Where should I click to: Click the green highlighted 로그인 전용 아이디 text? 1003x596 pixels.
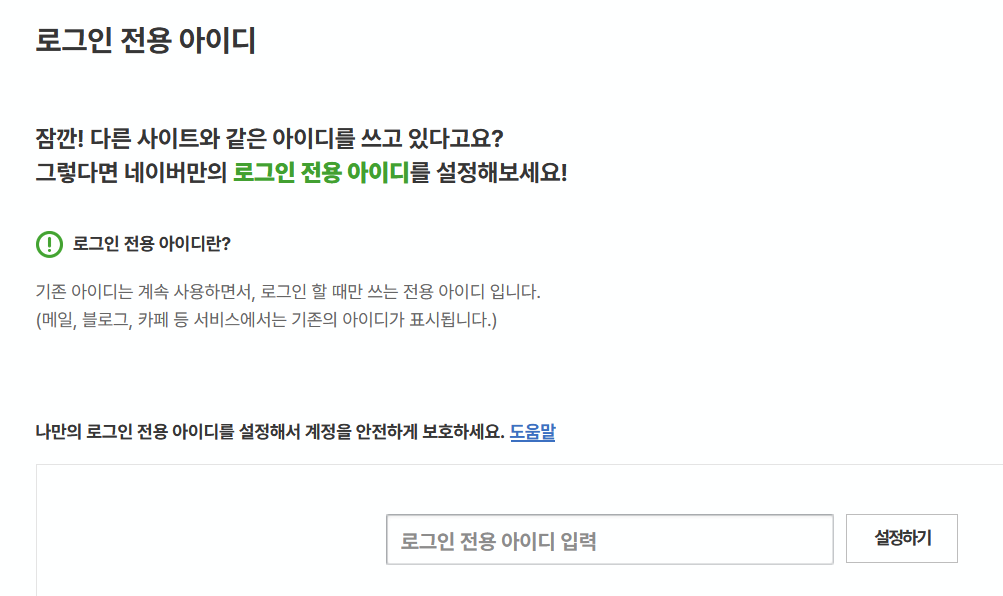tap(321, 172)
